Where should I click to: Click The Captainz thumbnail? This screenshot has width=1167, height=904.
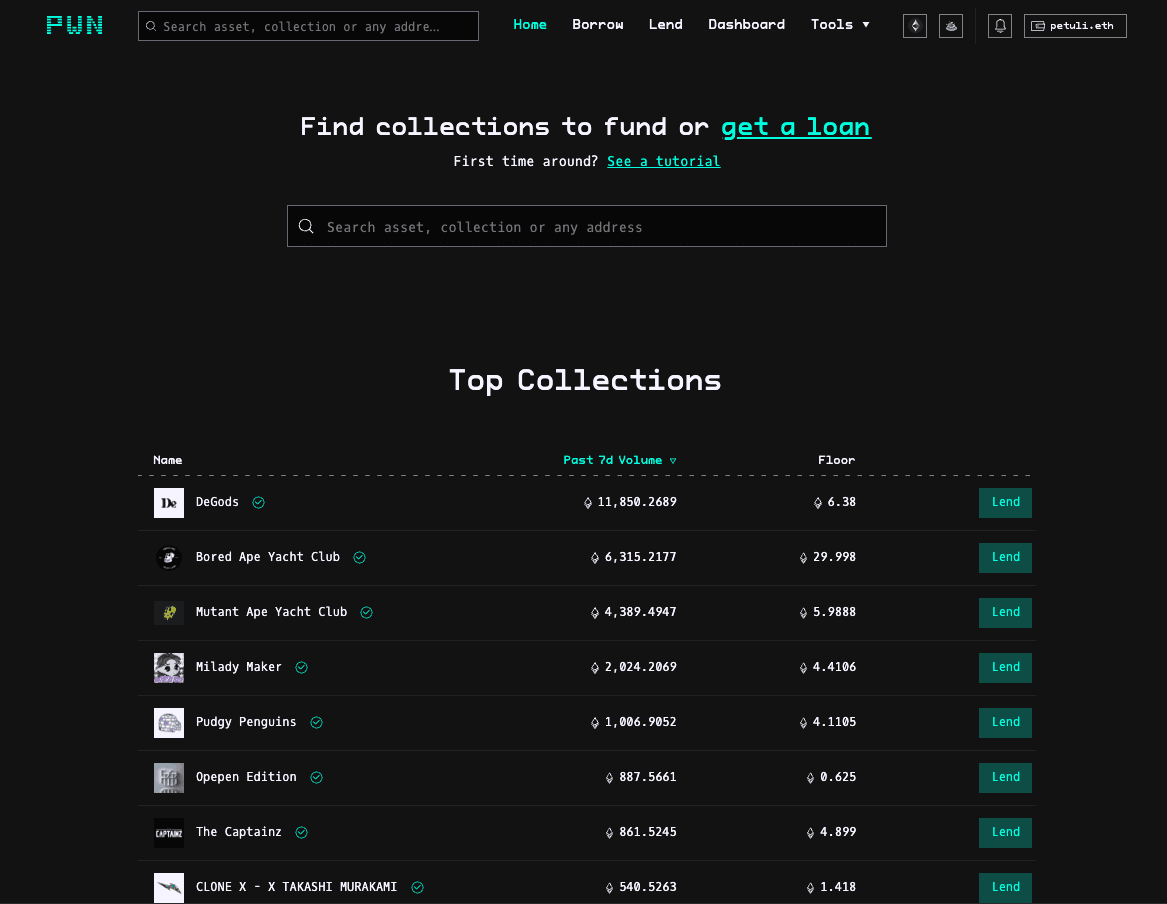click(x=169, y=833)
